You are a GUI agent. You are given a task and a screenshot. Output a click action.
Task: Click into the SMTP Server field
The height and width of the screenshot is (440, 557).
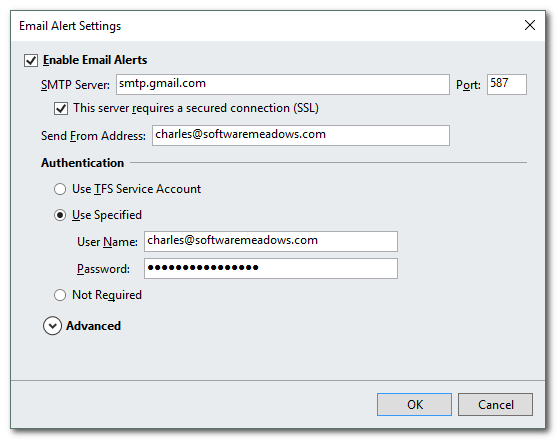[283, 85]
